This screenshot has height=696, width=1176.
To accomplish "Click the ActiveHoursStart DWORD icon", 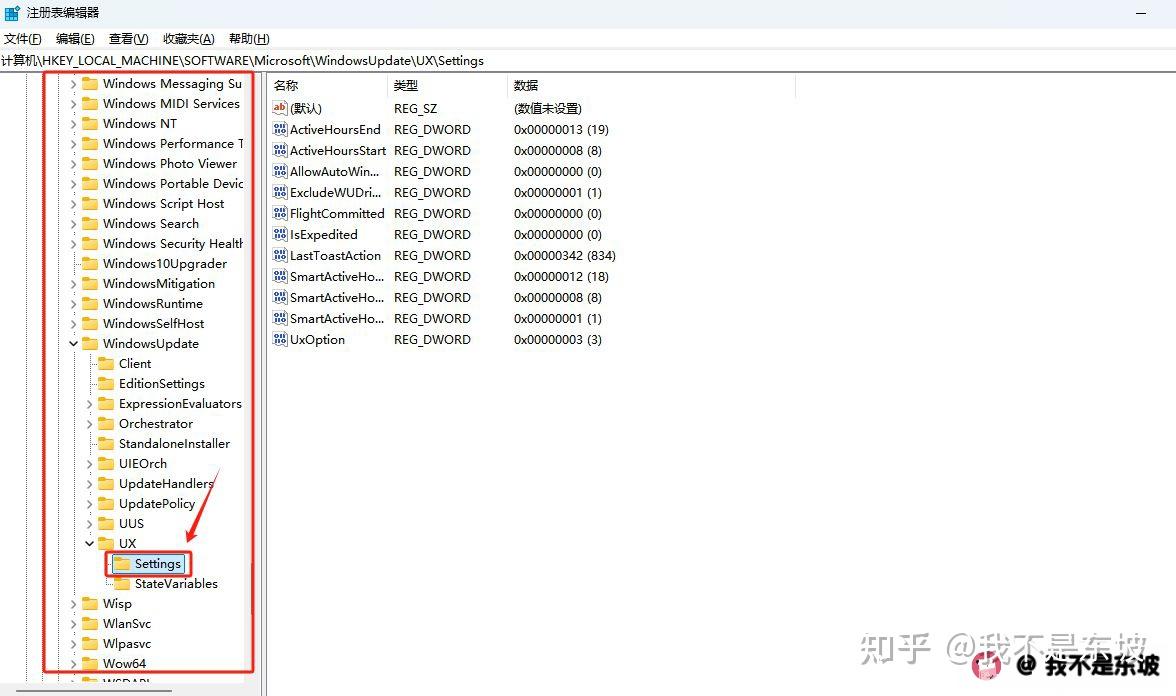I will coord(280,150).
